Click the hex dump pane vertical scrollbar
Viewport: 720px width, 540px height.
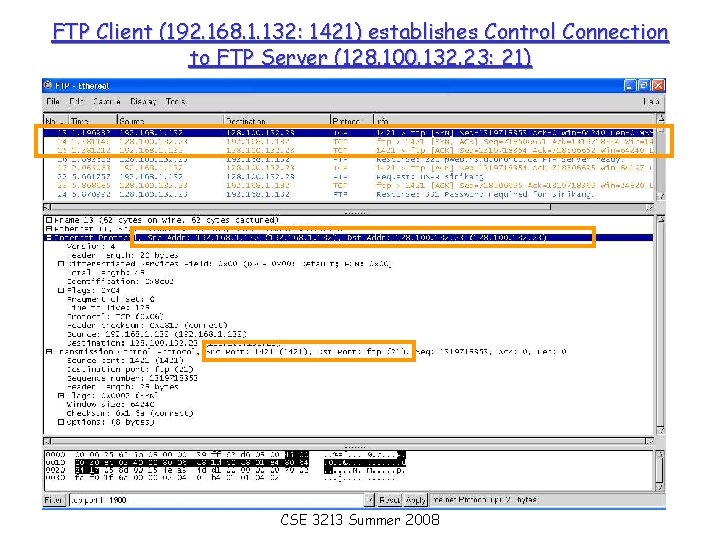661,471
